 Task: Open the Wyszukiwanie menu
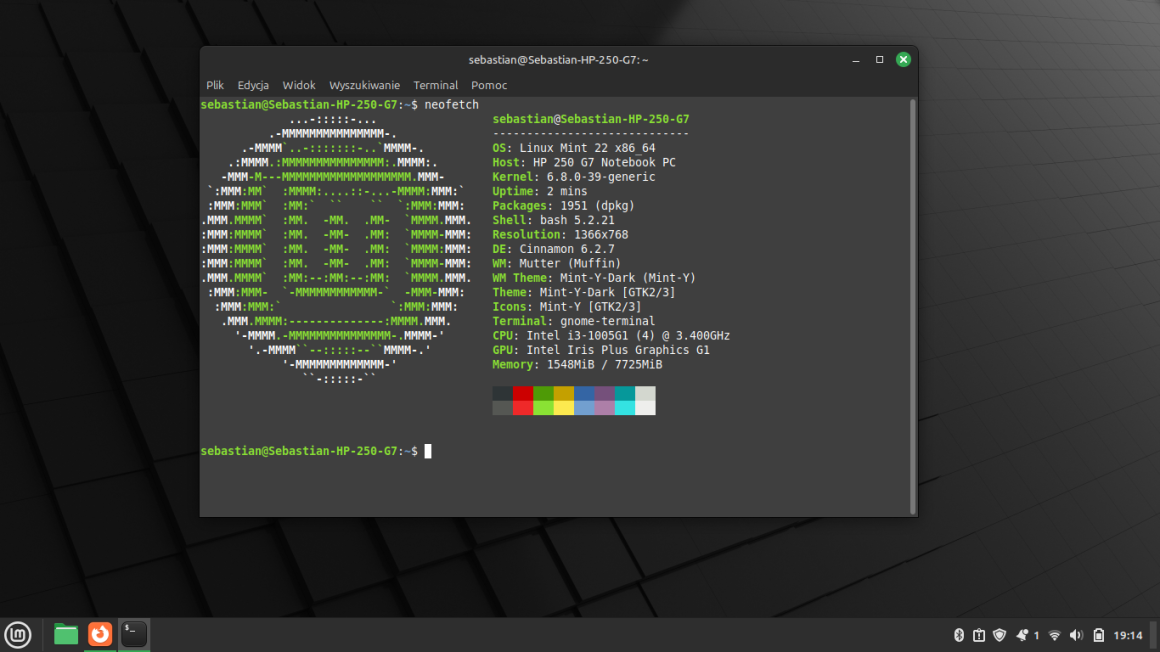point(364,85)
